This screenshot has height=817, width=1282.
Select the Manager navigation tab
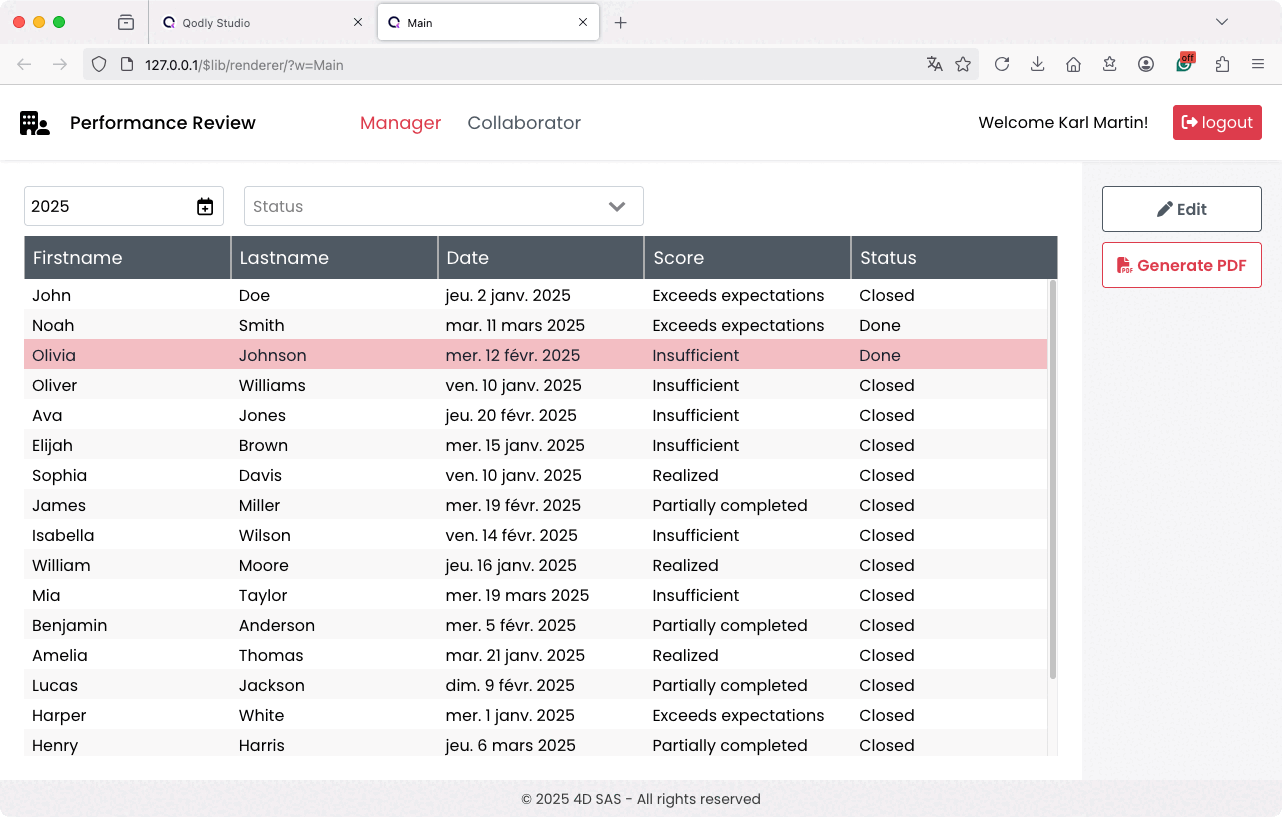[400, 123]
